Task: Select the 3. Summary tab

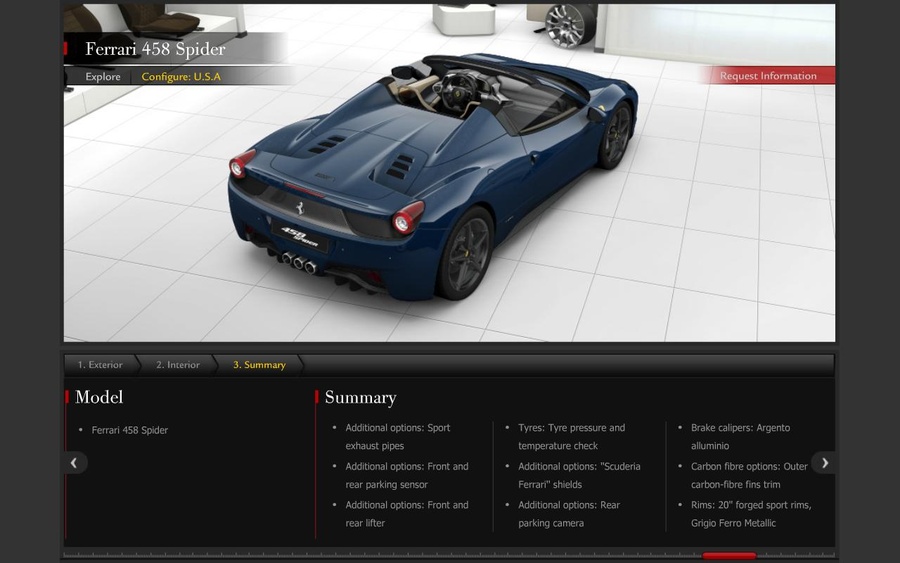Action: [259, 365]
